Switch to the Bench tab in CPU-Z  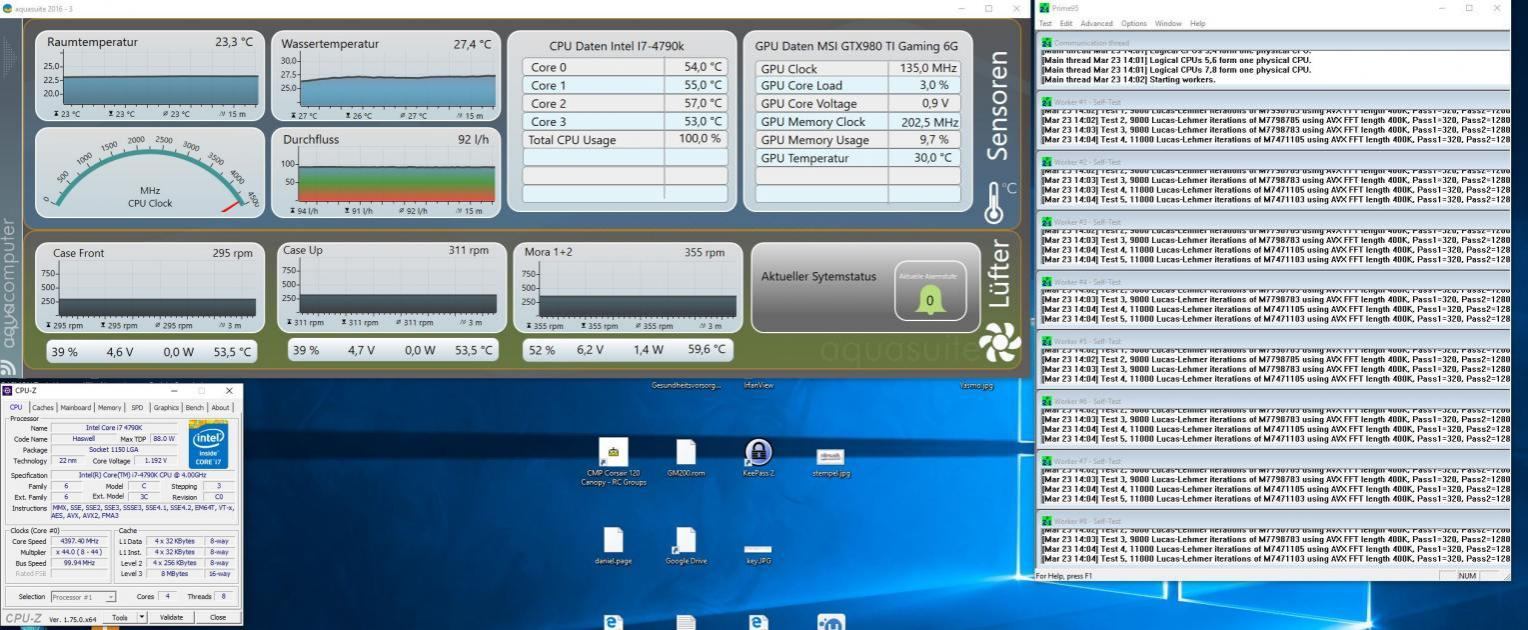pos(195,407)
